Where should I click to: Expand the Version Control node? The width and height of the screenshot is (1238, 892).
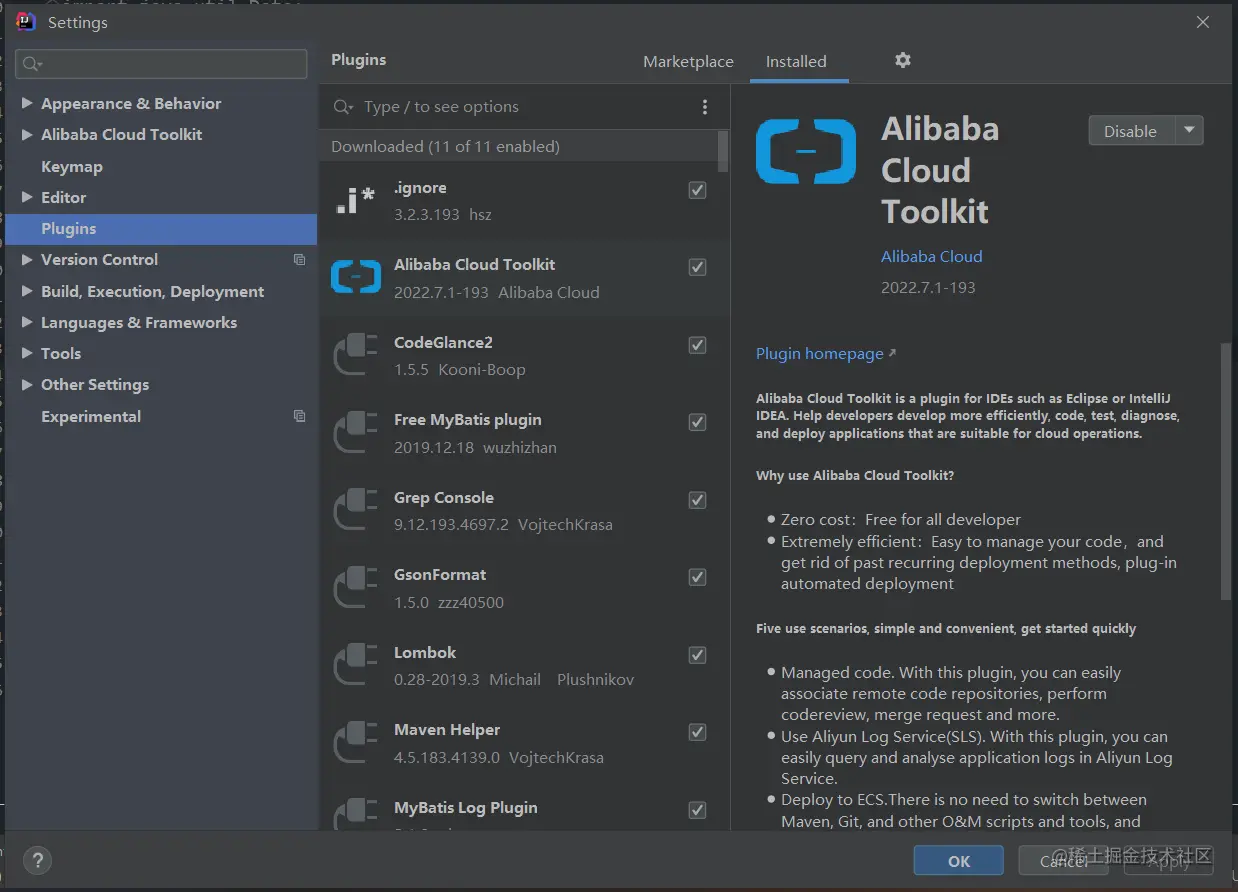pyautogui.click(x=27, y=259)
